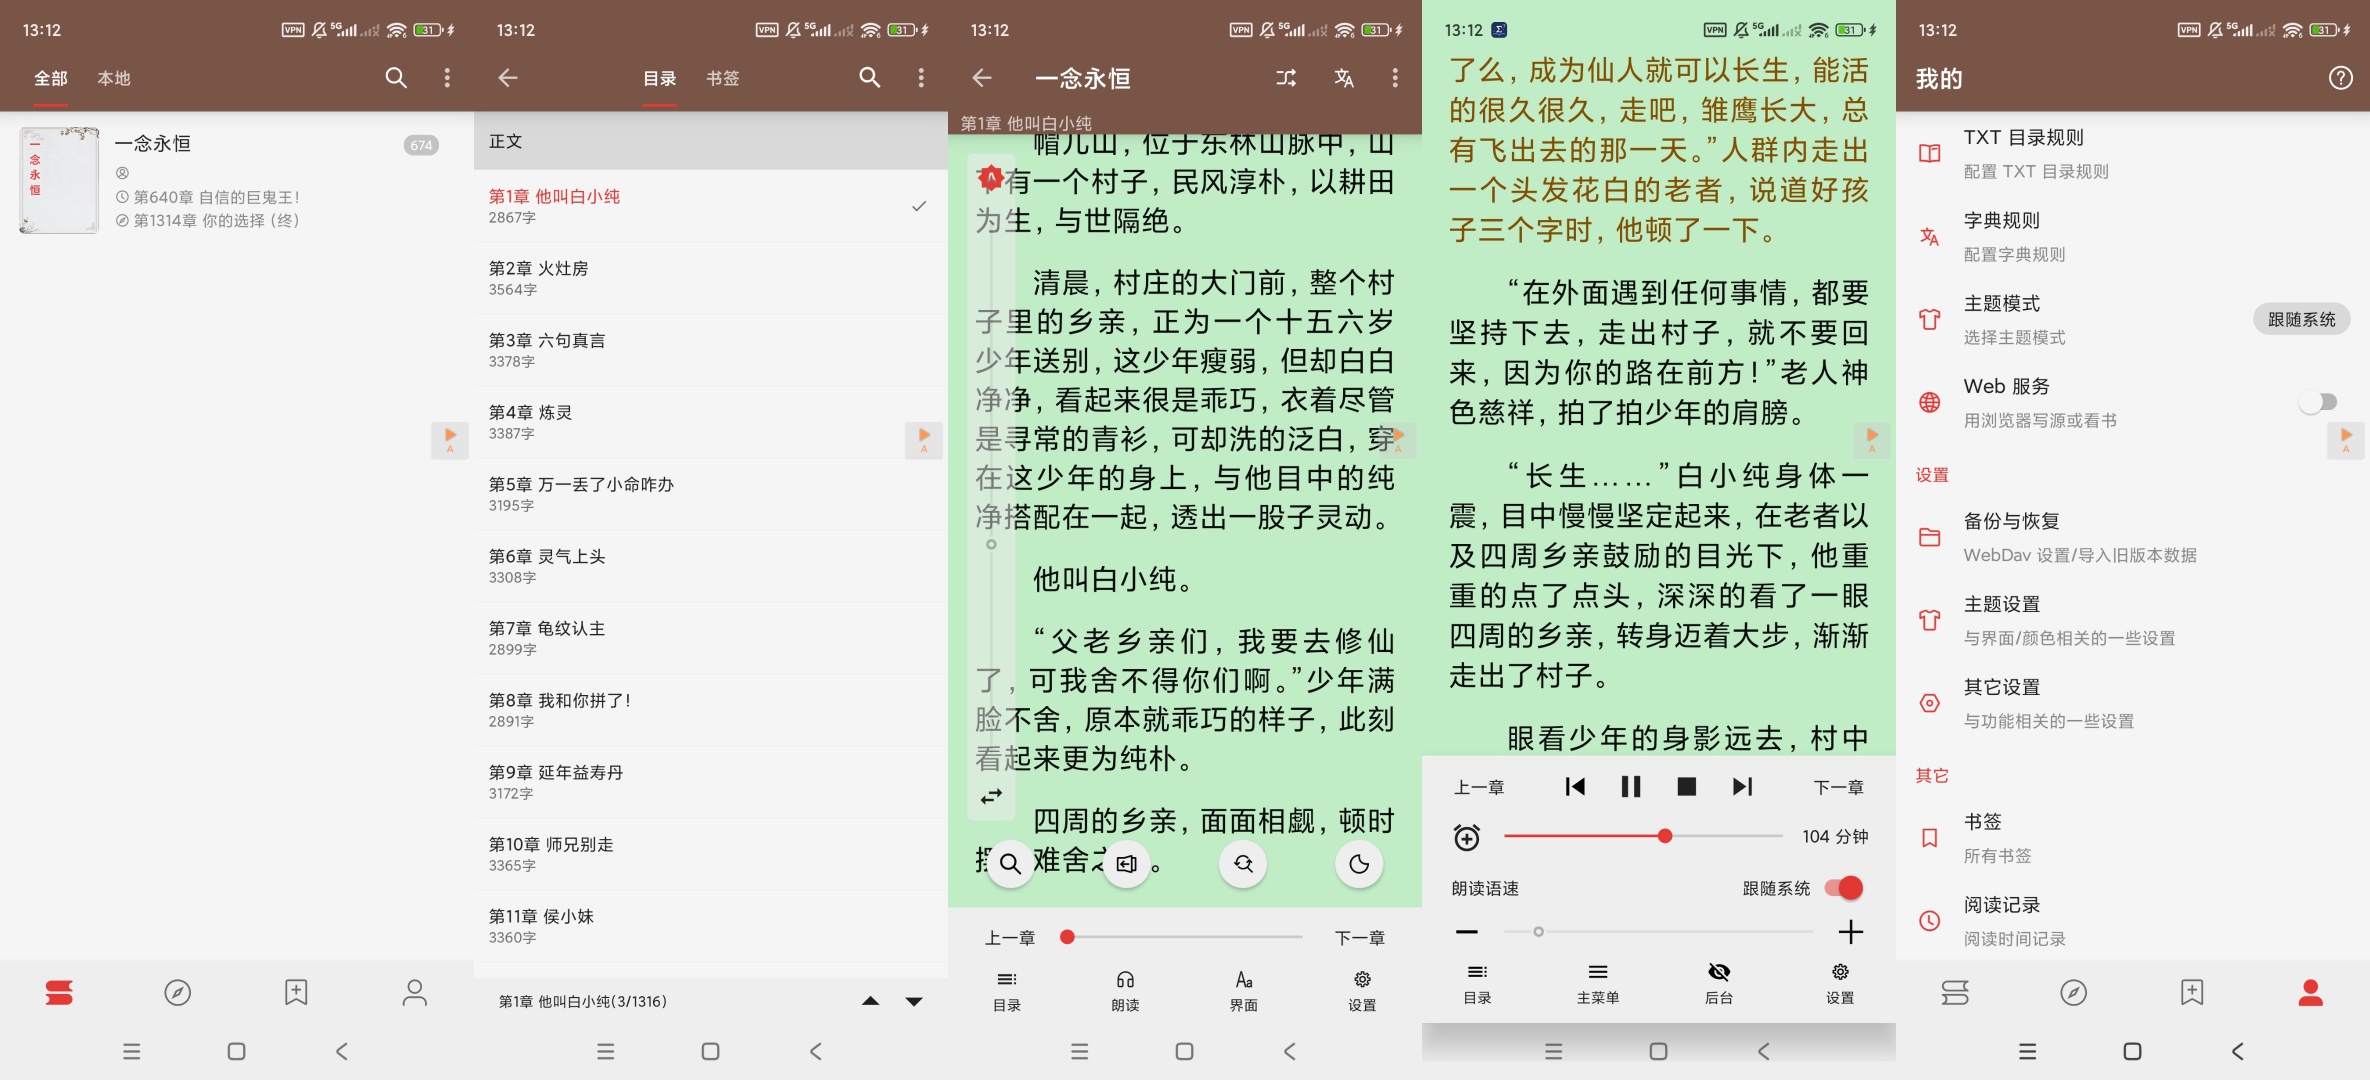The image size is (2370, 1080).
Task: Uncheck the read mark on 第1章
Action: coord(918,206)
